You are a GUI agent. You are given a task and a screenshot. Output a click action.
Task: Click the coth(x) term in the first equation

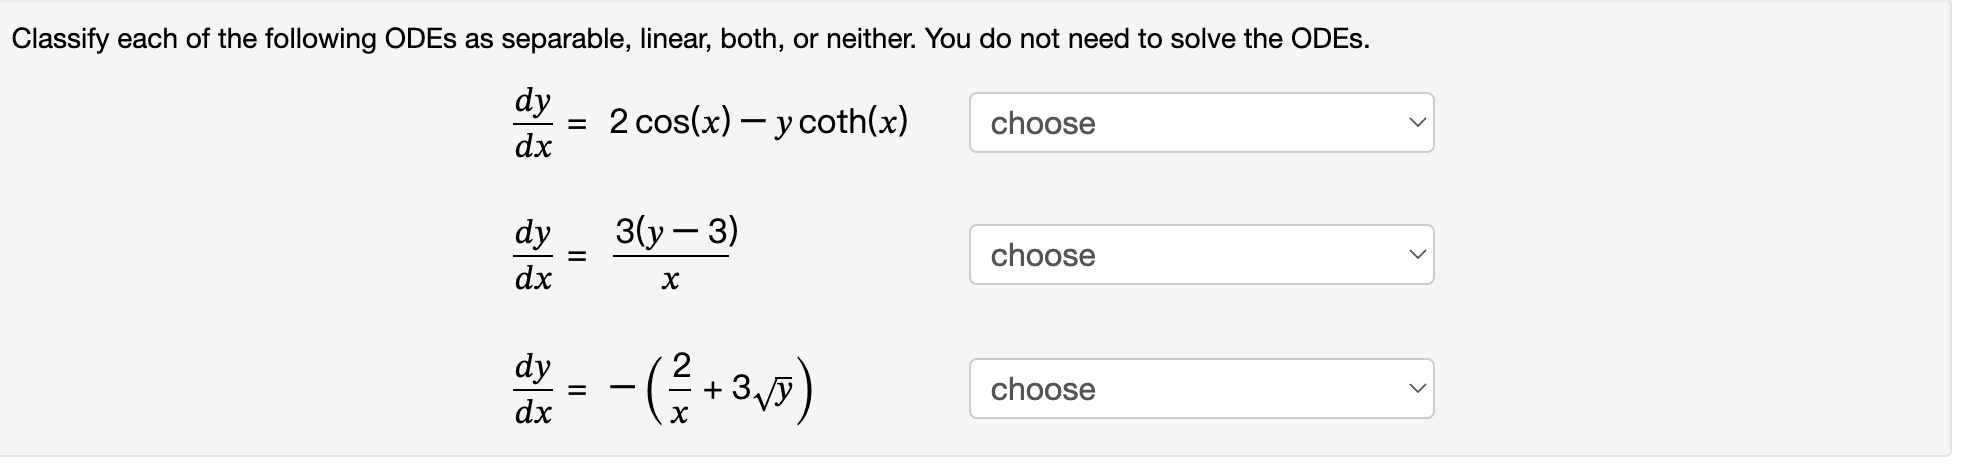coord(853,122)
